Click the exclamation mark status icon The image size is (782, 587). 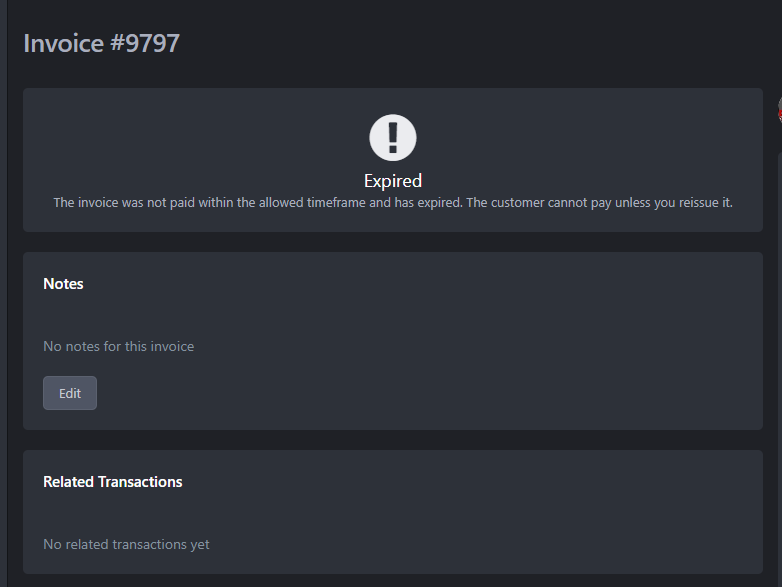click(393, 138)
